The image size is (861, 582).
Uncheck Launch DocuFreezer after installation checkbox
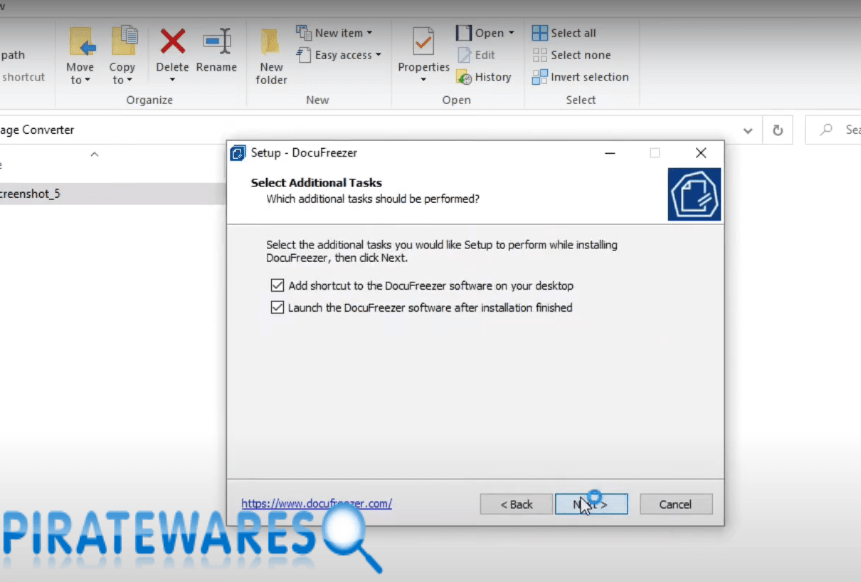point(278,308)
